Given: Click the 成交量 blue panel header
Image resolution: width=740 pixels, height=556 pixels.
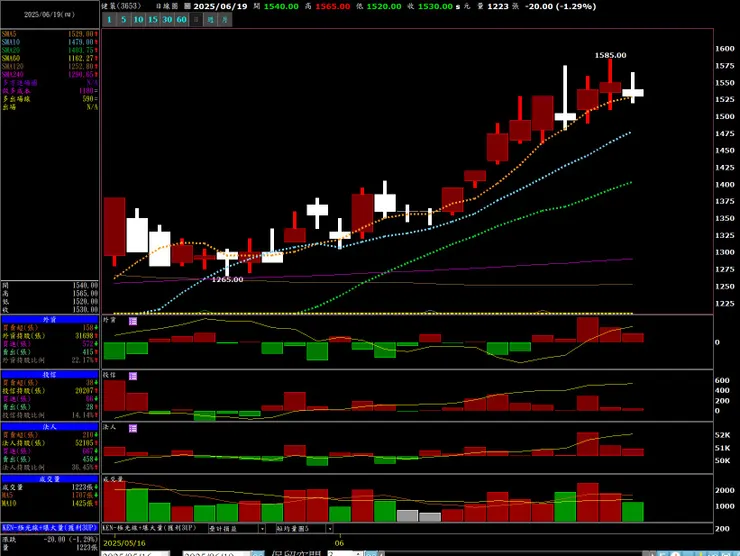Looking at the screenshot, I should click(x=50, y=479).
